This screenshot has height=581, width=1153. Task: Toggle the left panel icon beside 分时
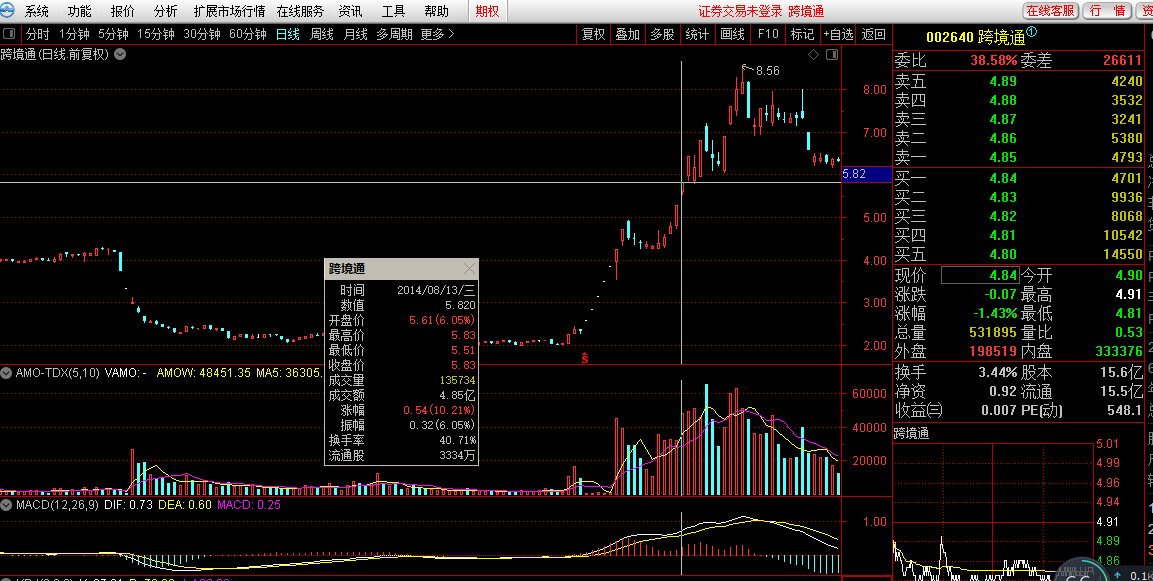(10, 34)
